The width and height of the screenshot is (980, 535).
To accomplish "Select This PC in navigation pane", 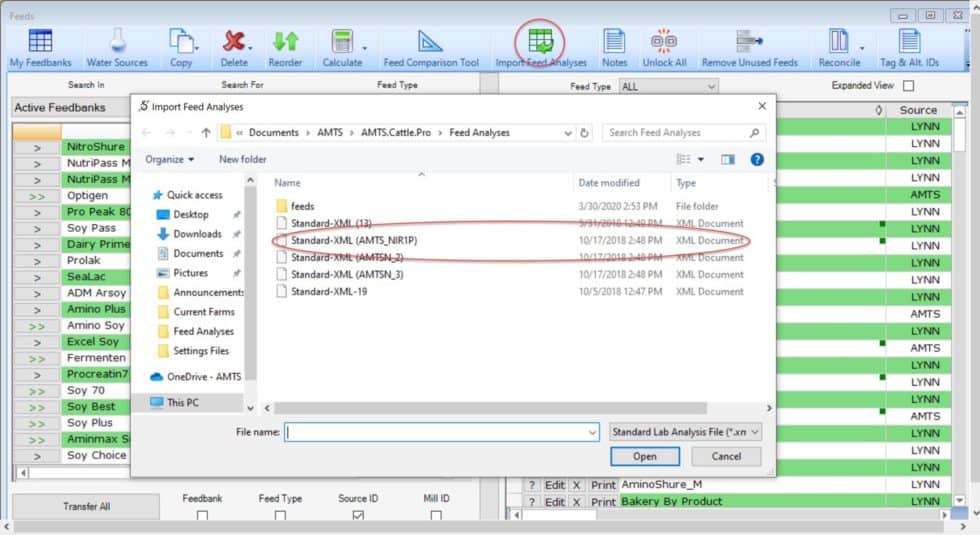I will tap(175, 402).
